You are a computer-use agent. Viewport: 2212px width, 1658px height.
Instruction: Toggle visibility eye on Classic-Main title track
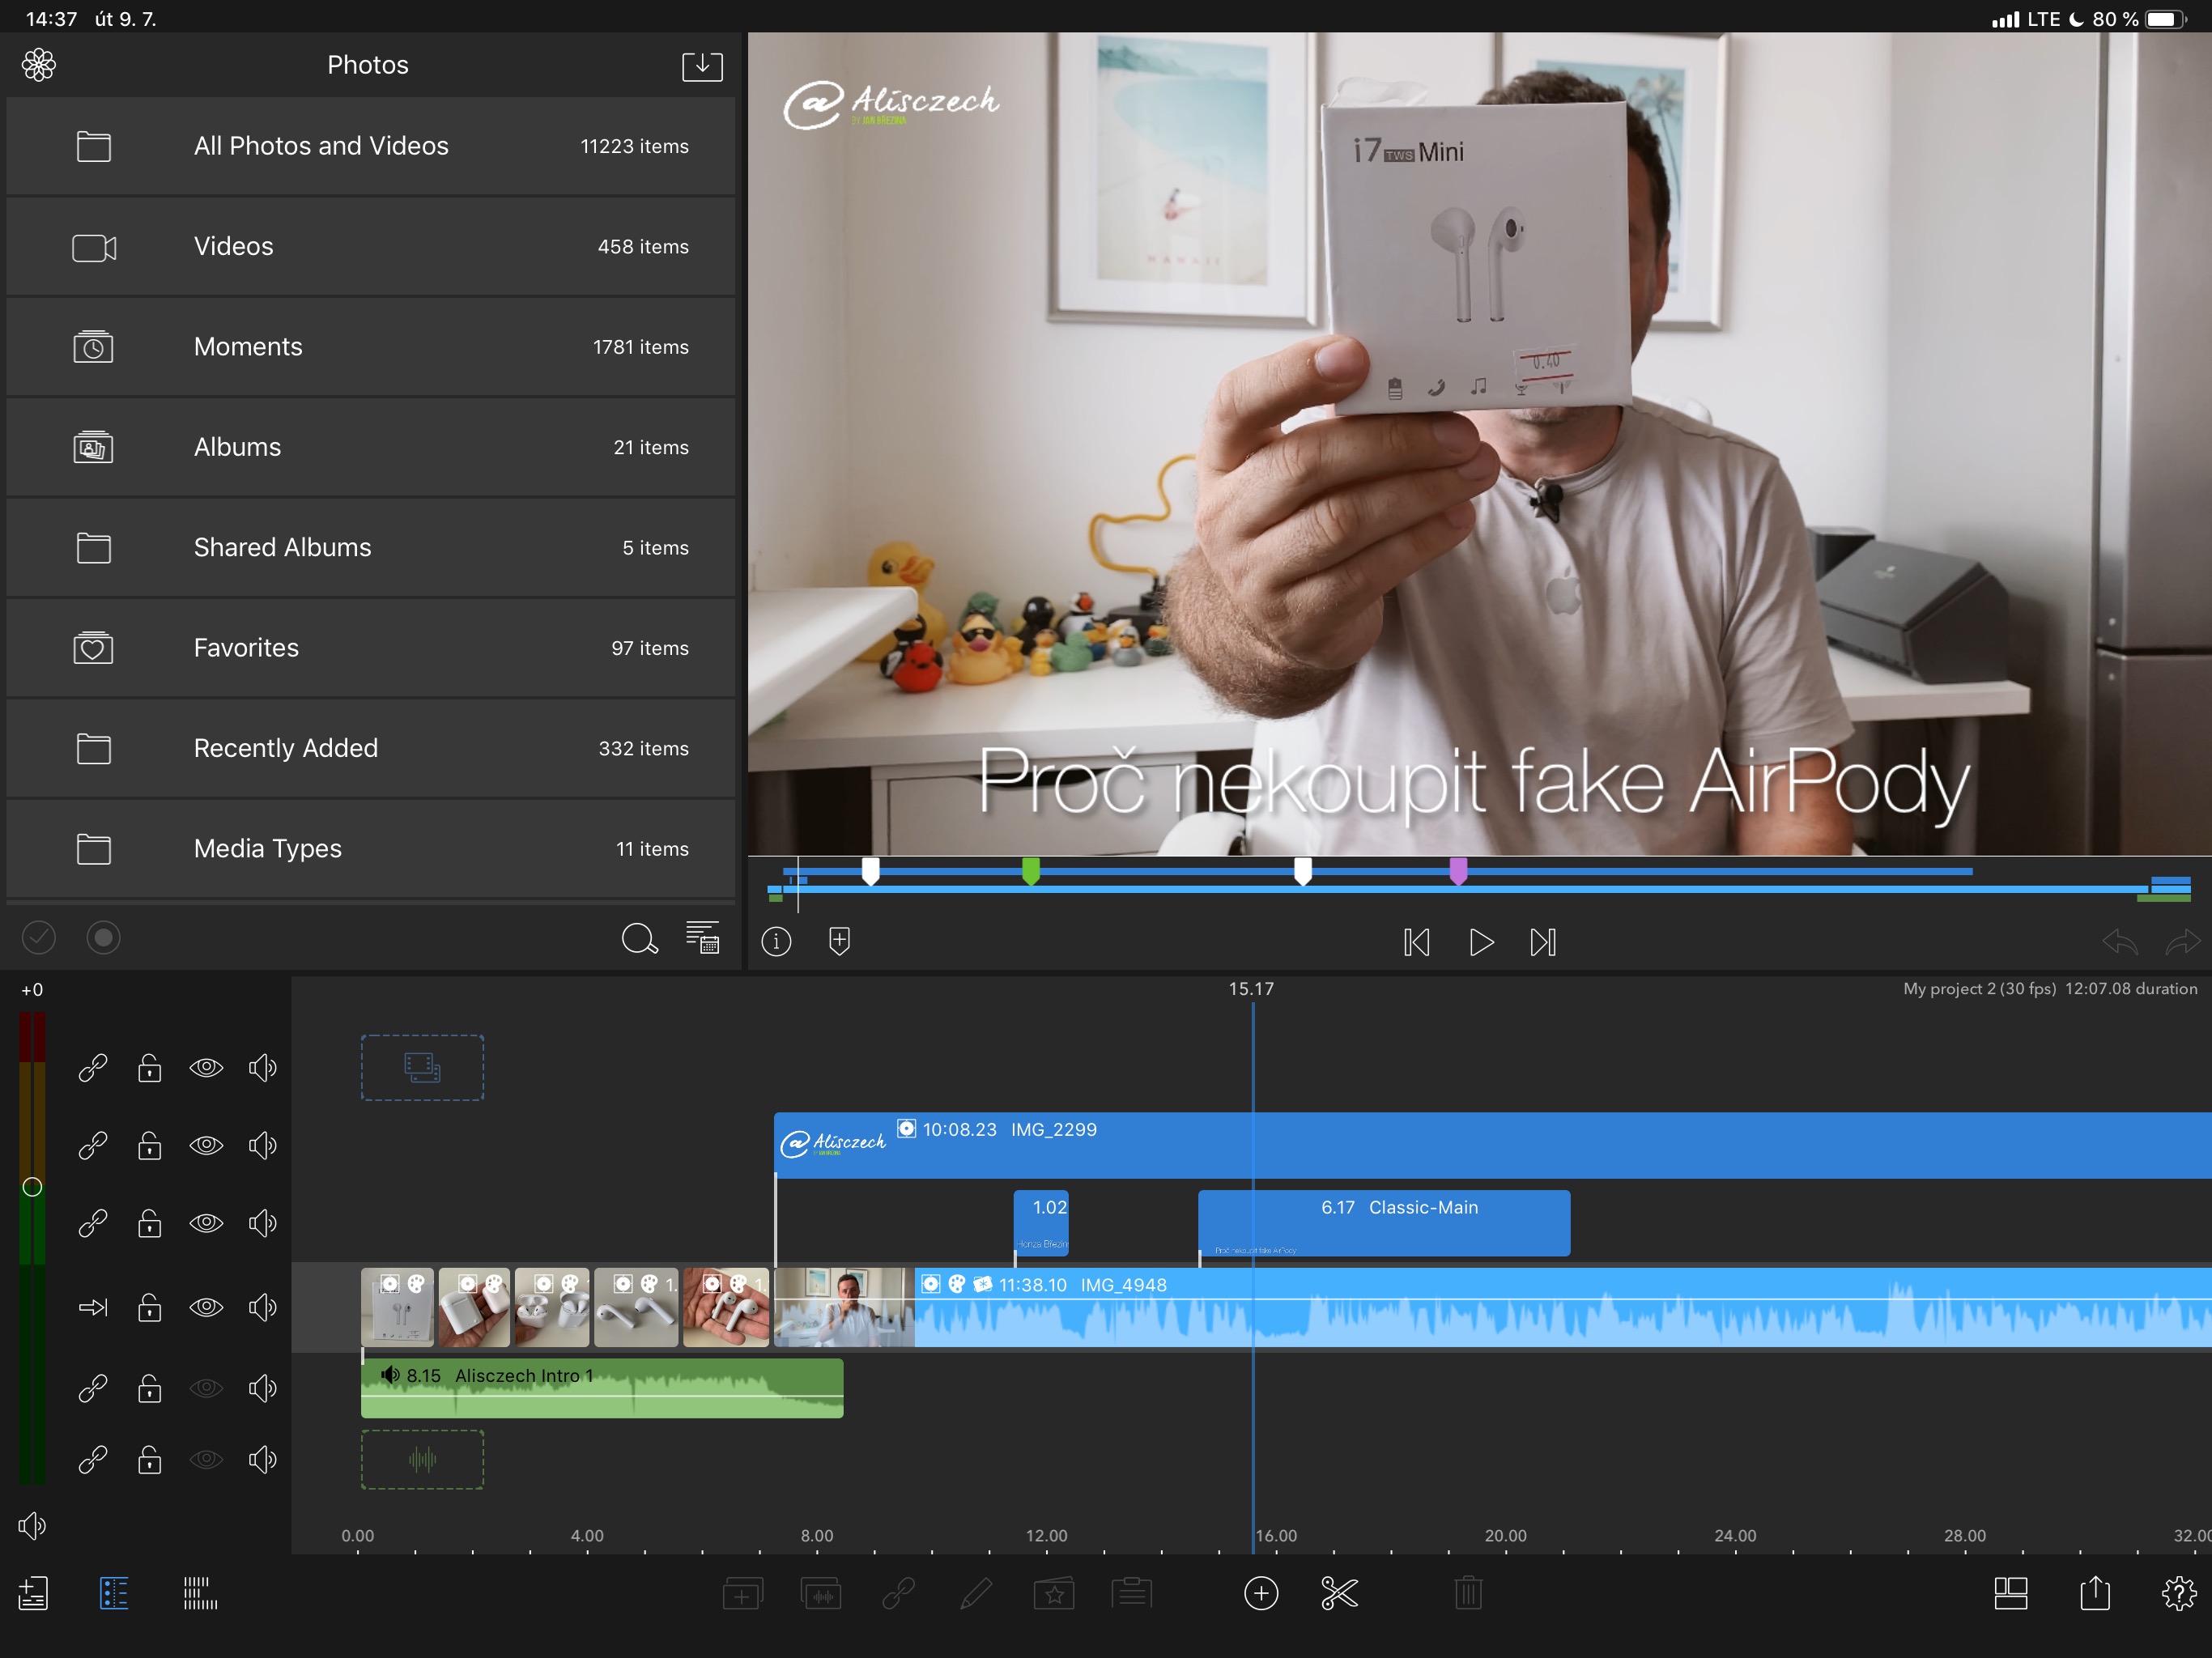[206, 1222]
